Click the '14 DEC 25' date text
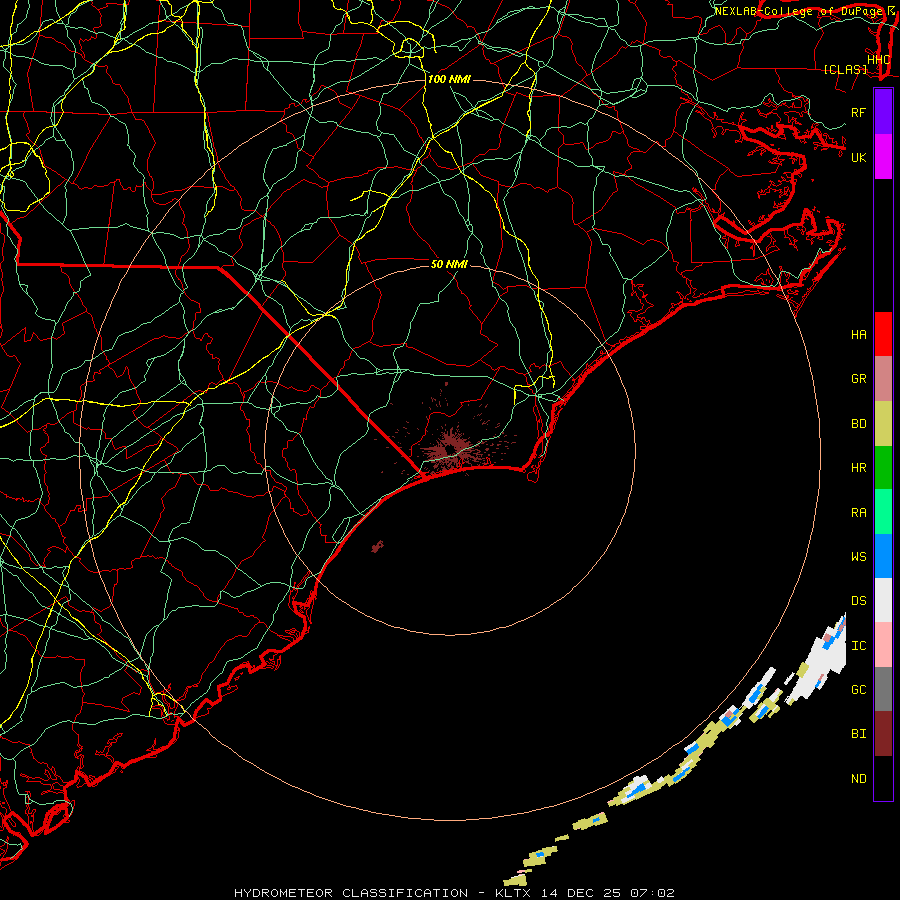Screen dimensions: 900x900 pyautogui.click(x=580, y=893)
